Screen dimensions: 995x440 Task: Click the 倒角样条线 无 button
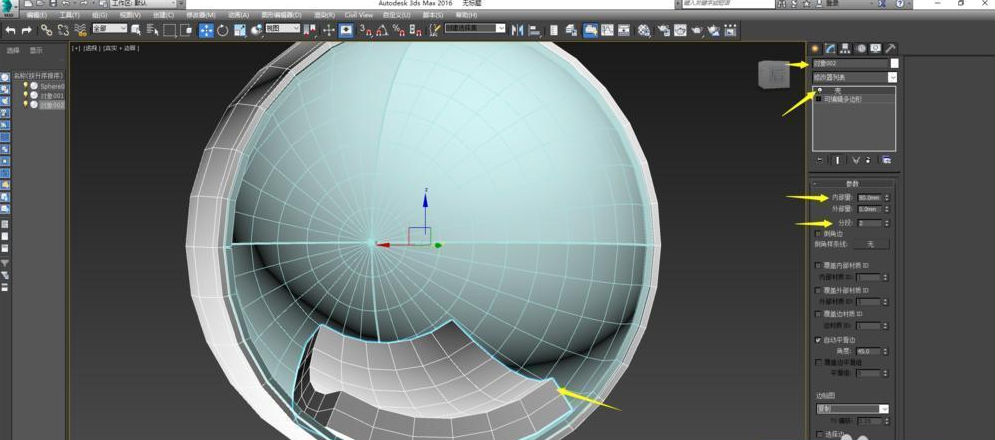tap(870, 244)
